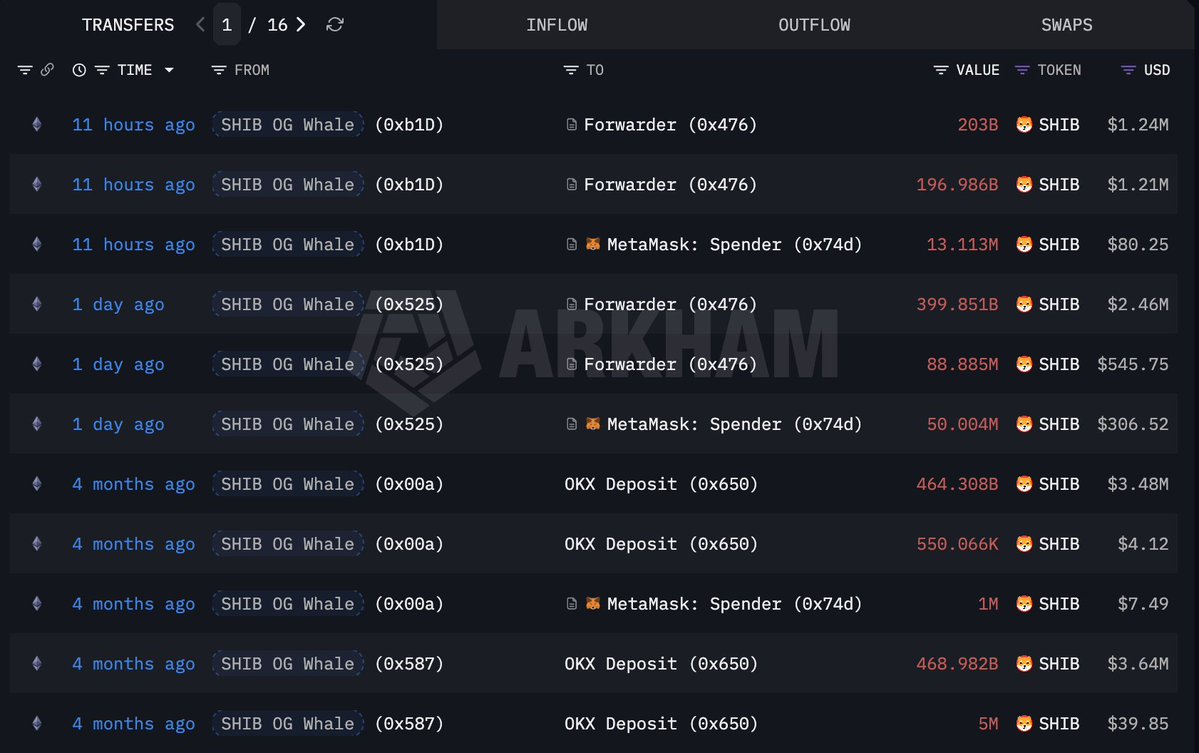Expand the TIME sort dropdown arrow

tap(169, 70)
